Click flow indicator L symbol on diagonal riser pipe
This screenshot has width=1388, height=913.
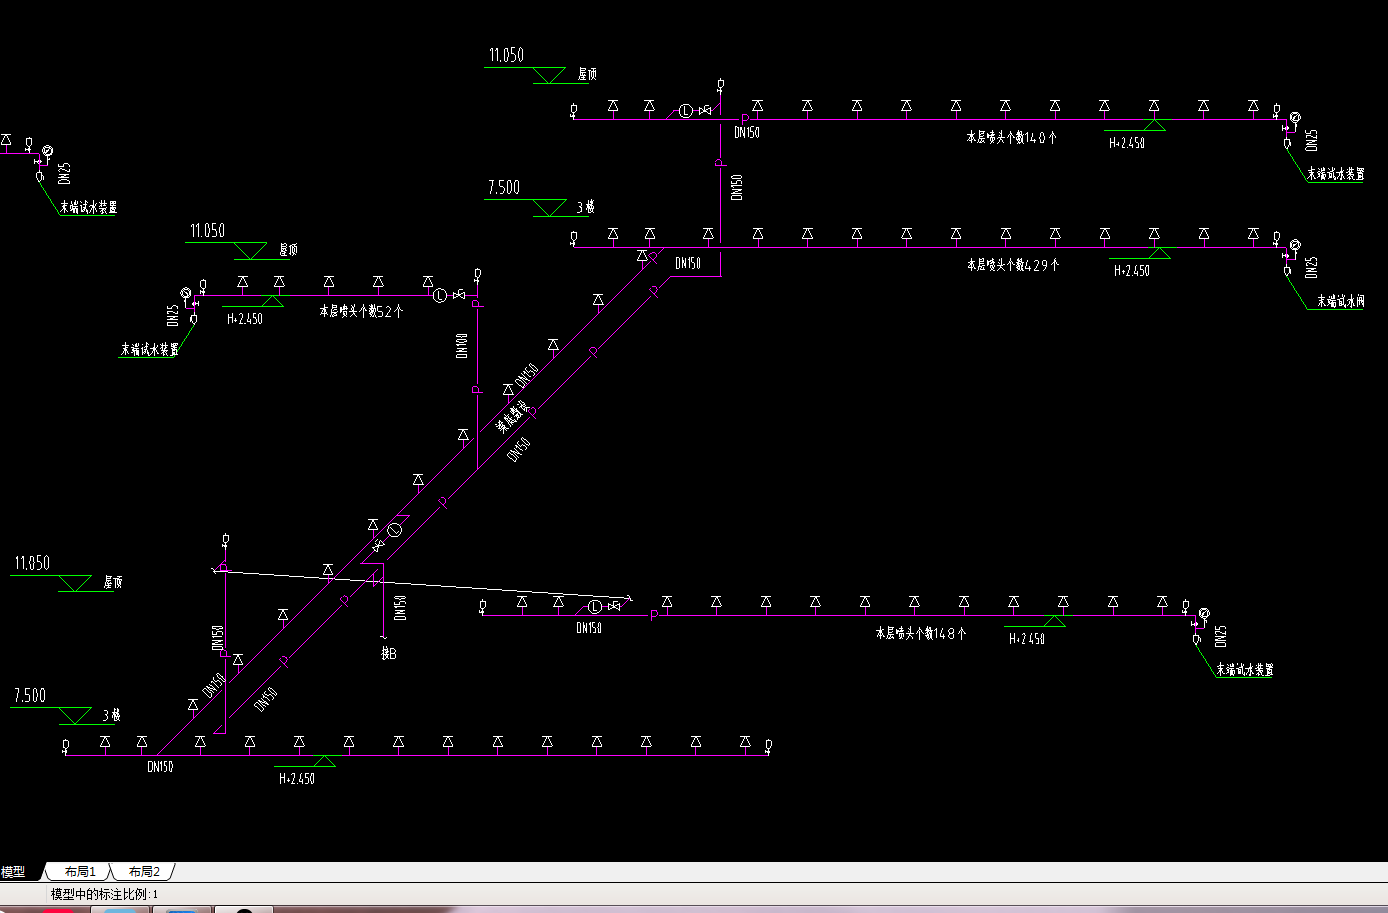coord(394,530)
